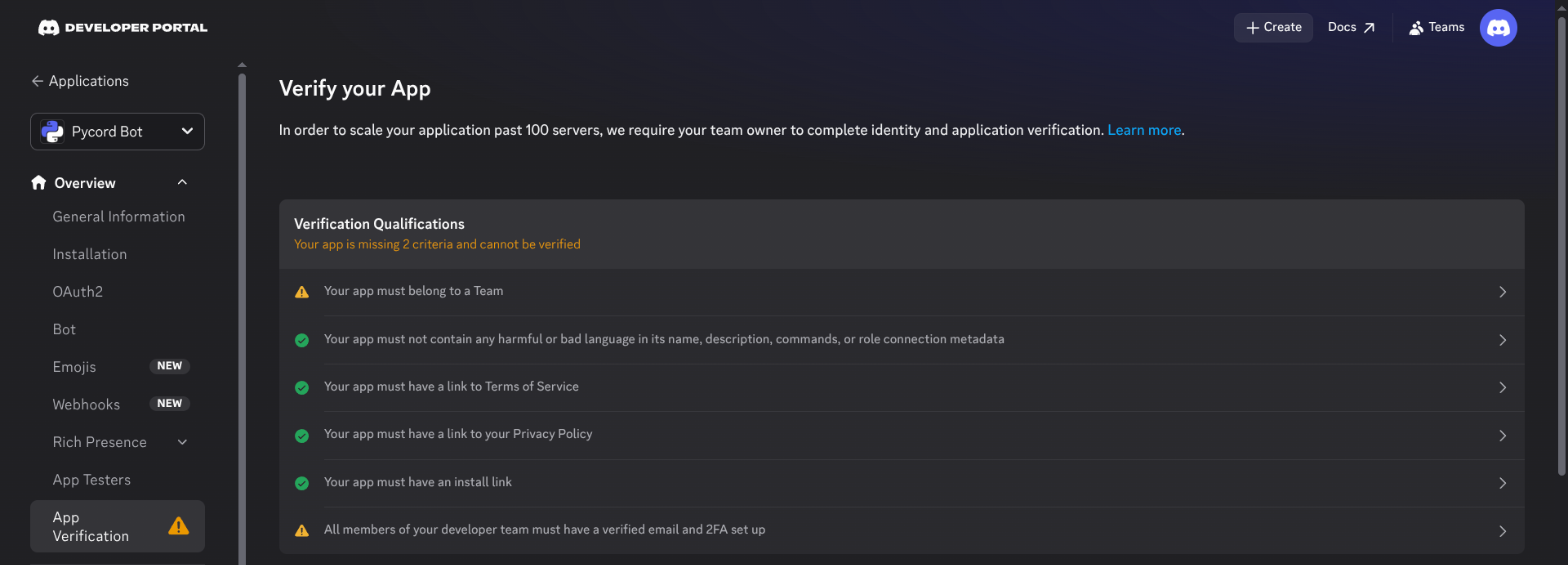This screenshot has width=1568, height=565.
Task: Click the NEW badge next to Webhooks
Action: pyautogui.click(x=170, y=404)
